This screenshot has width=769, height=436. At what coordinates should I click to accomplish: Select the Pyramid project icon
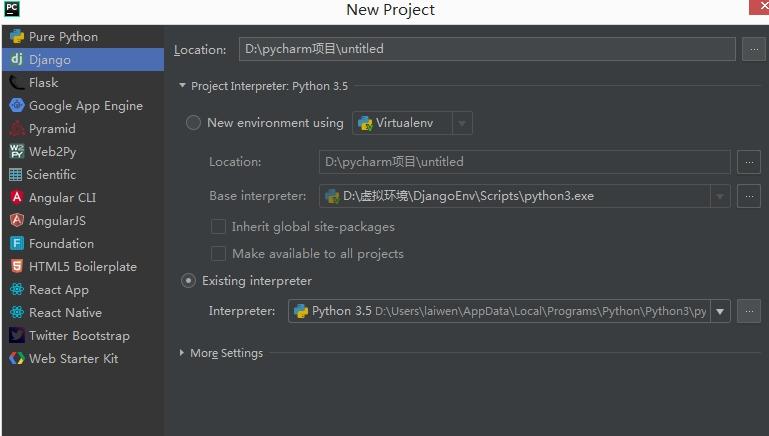click(17, 128)
